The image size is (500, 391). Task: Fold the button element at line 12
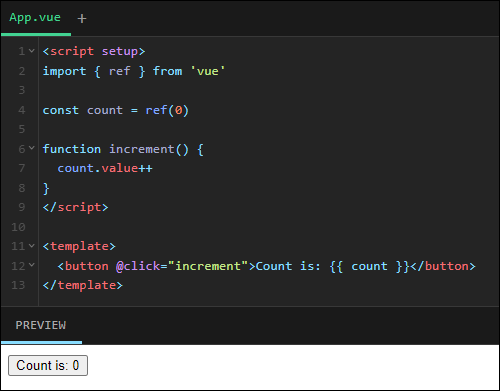tap(32, 266)
